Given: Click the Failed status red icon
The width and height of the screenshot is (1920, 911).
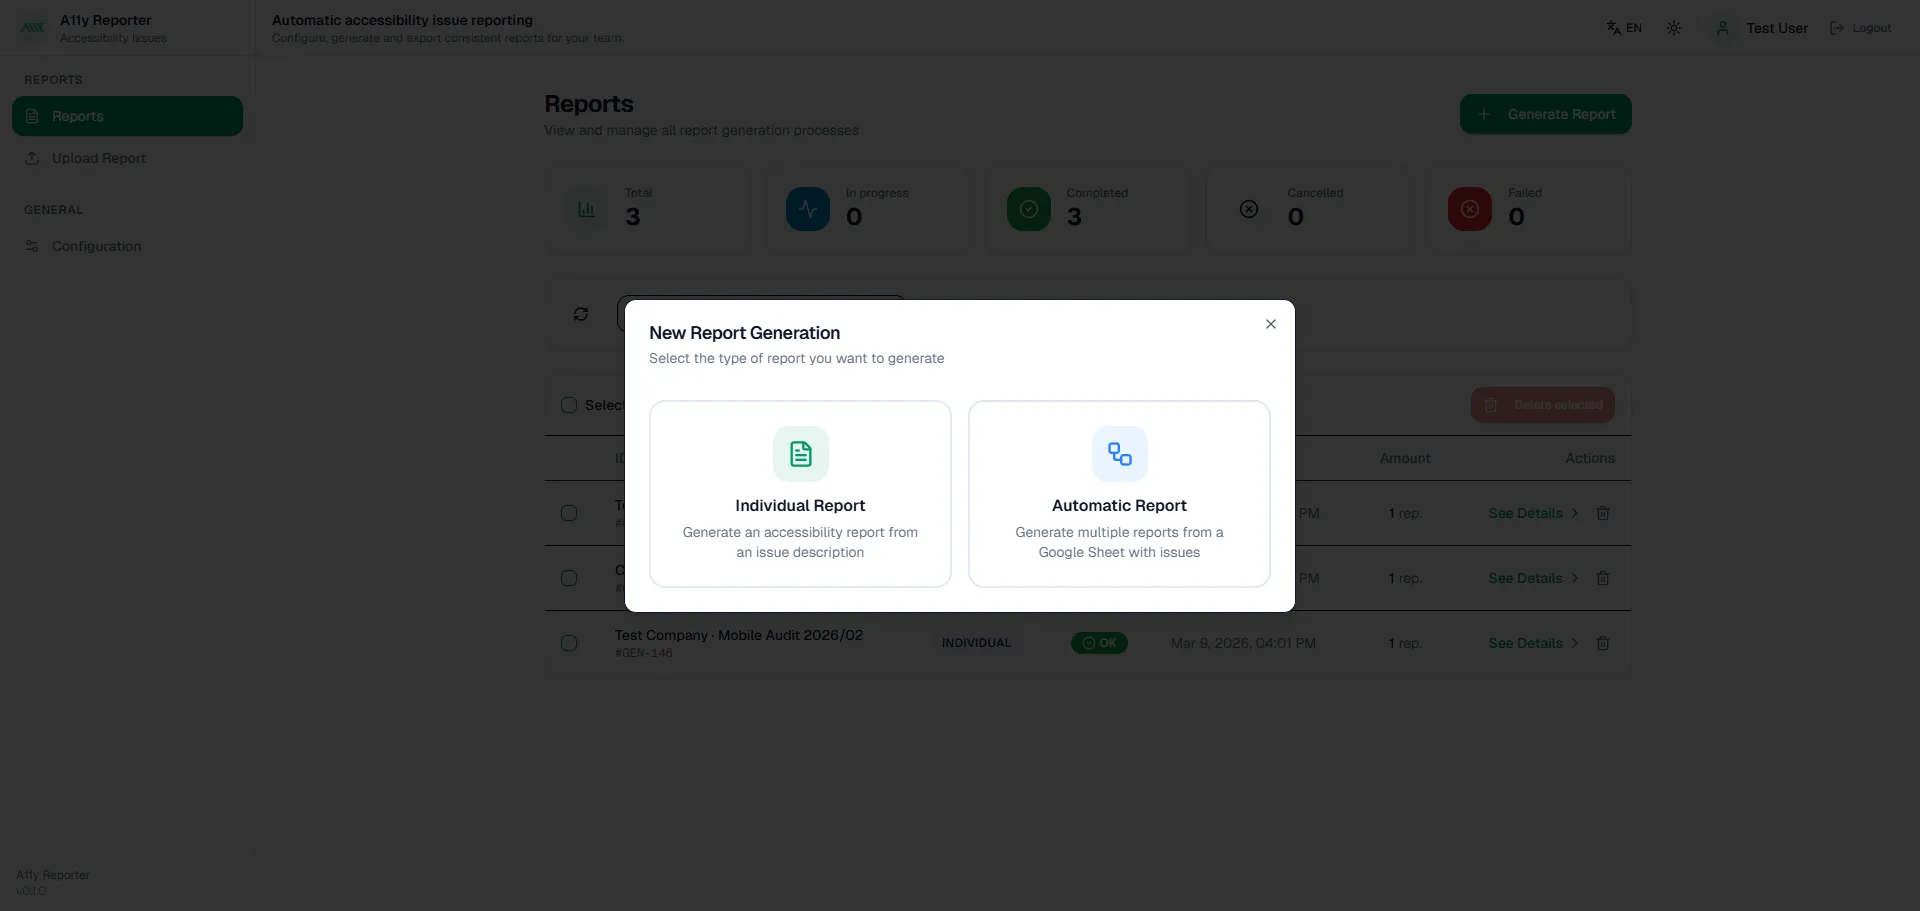Looking at the screenshot, I should 1469,209.
